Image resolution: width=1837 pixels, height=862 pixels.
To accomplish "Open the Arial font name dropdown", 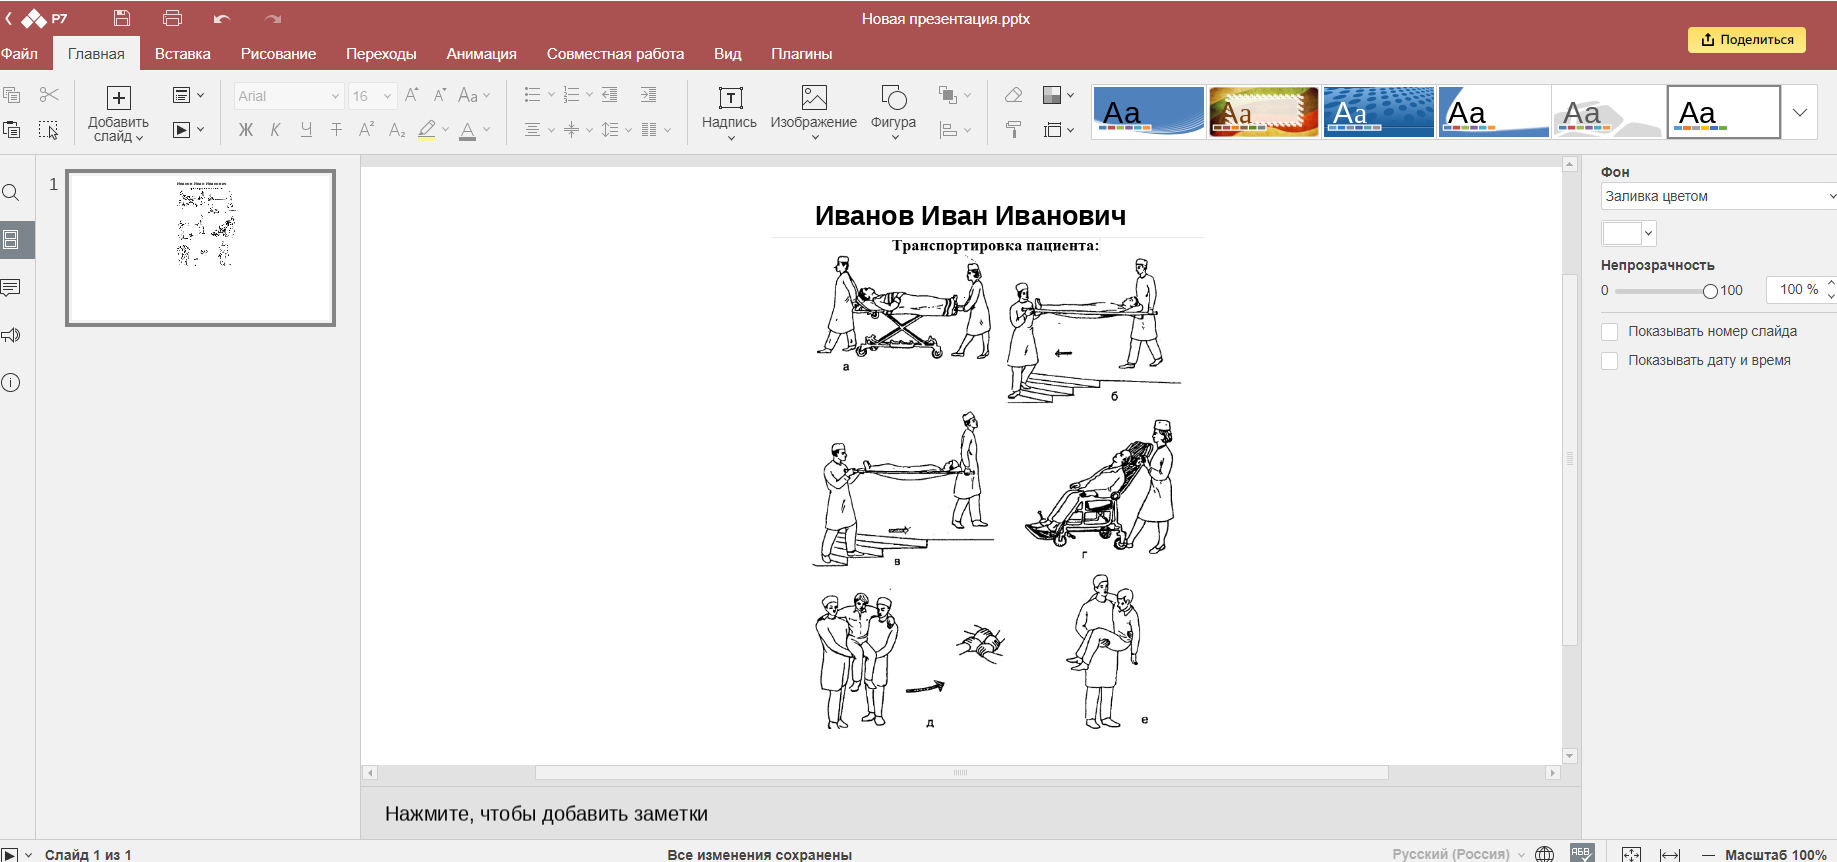I will click(x=289, y=96).
